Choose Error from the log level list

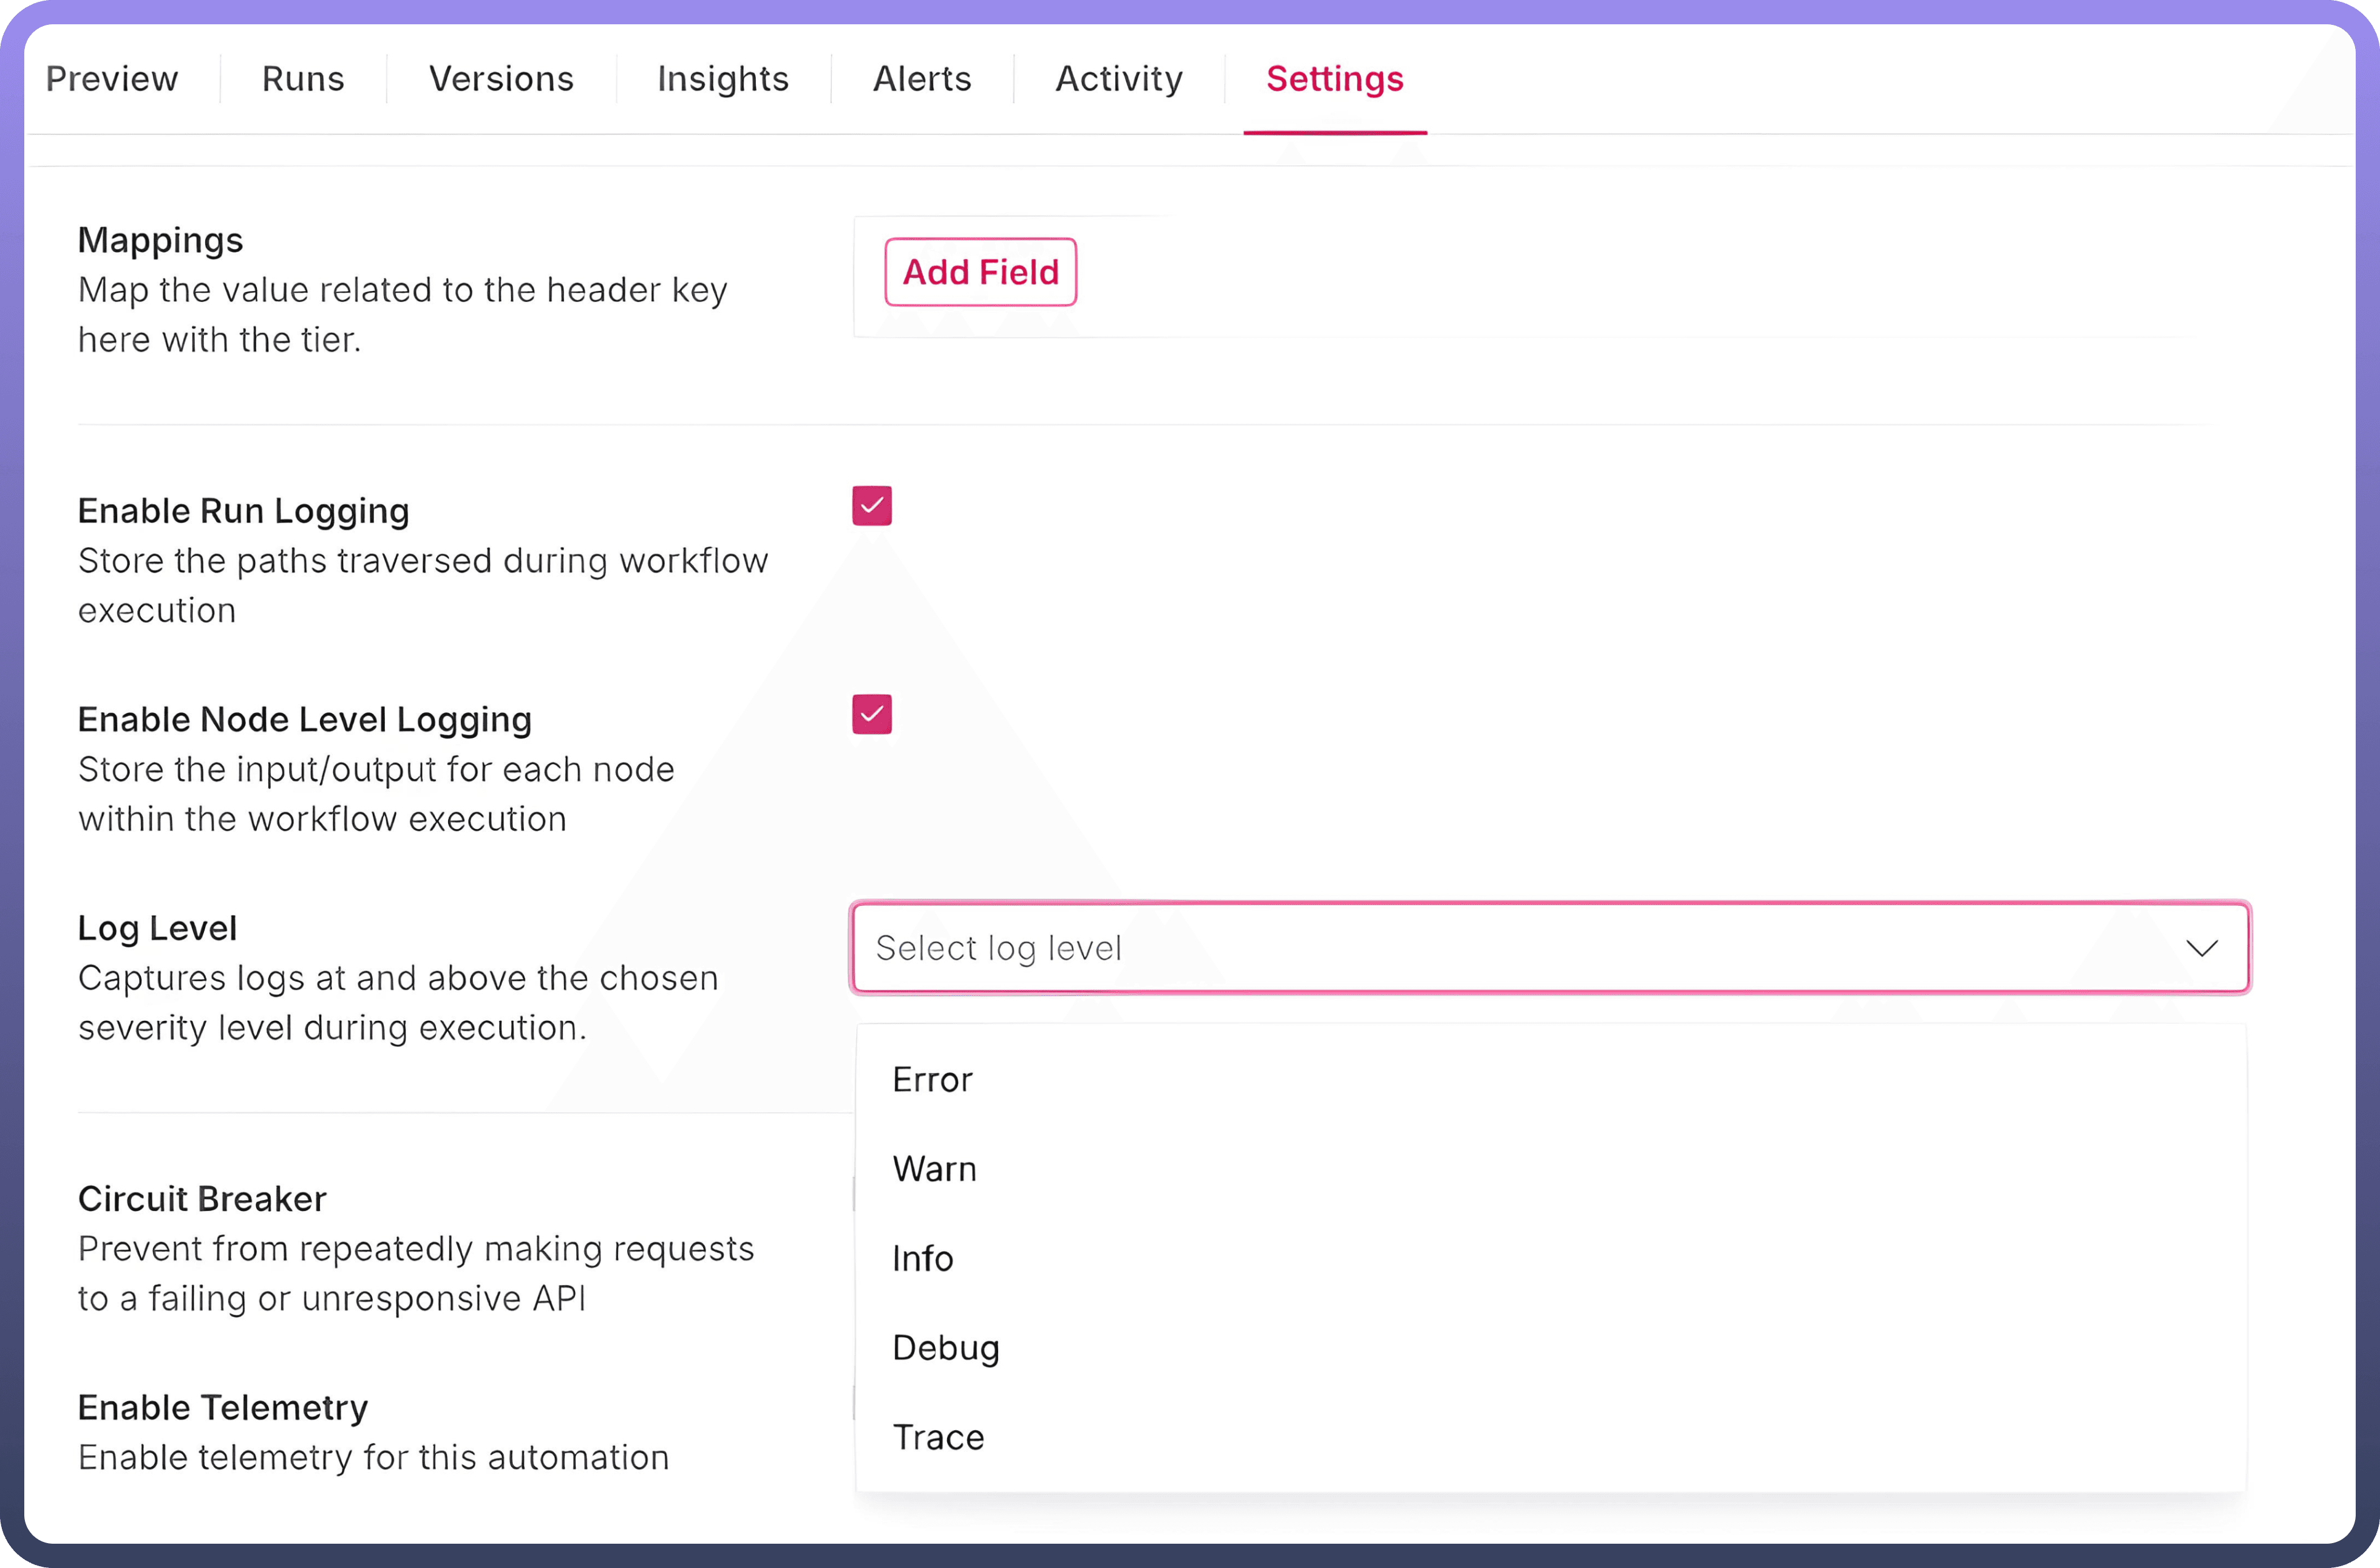[x=932, y=1080]
